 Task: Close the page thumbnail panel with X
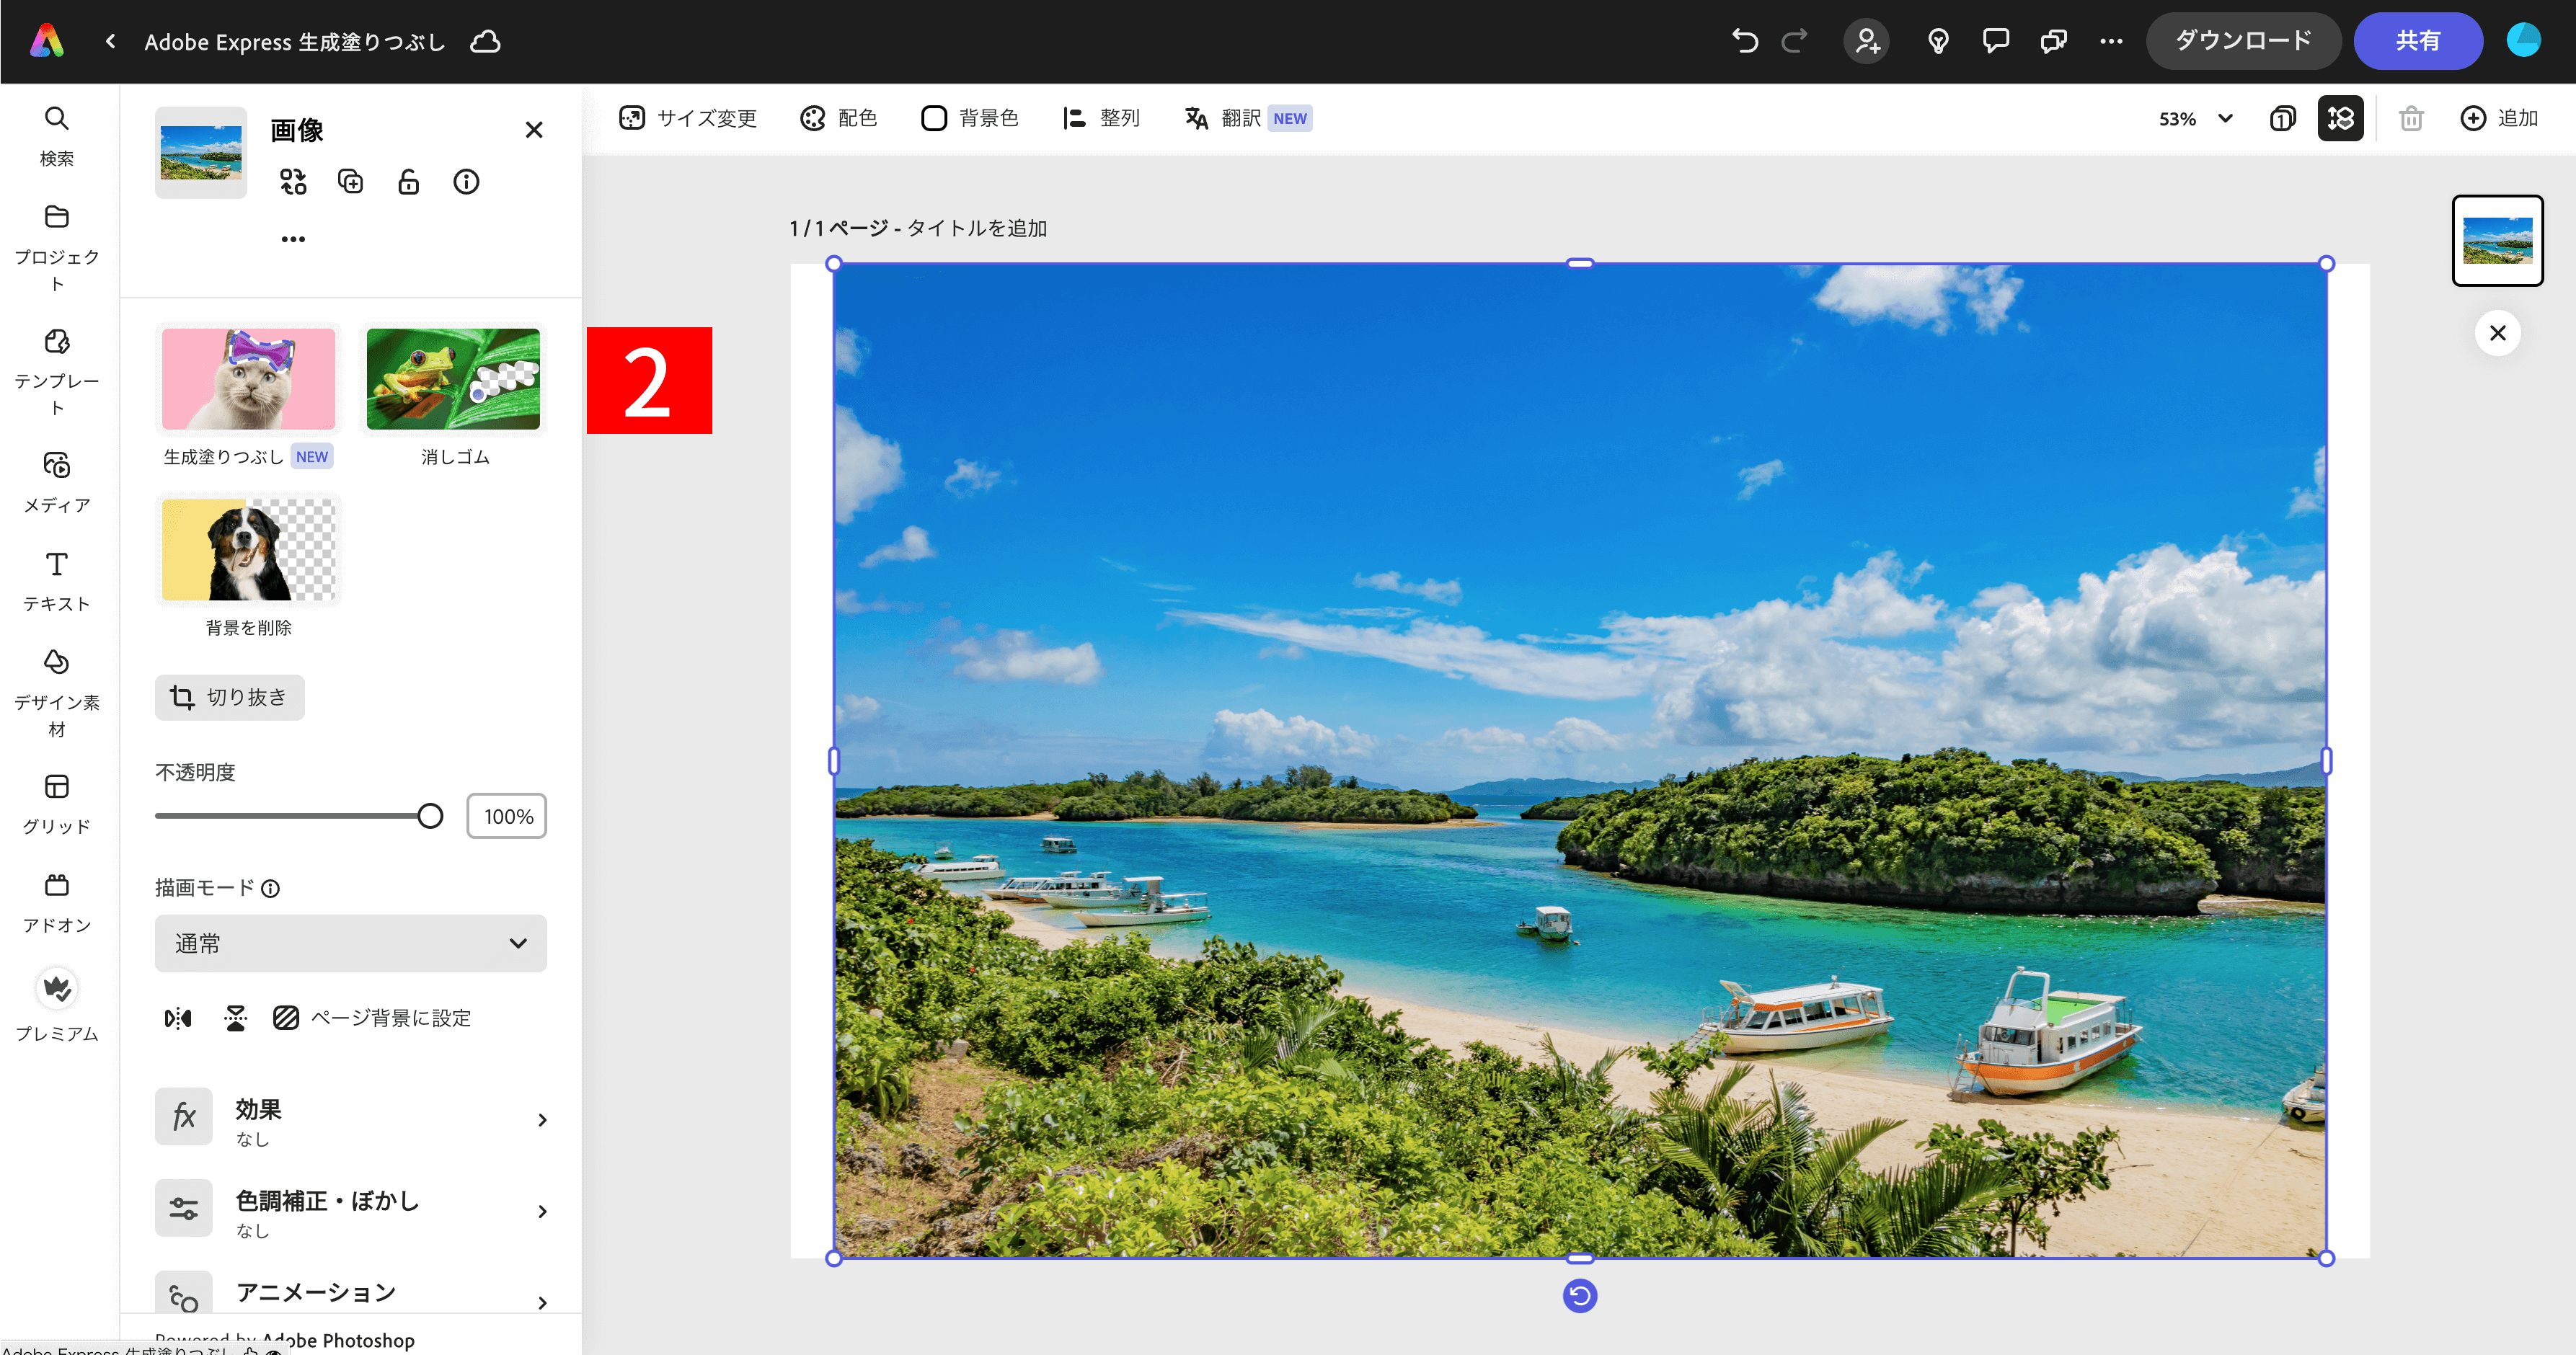coord(2497,333)
